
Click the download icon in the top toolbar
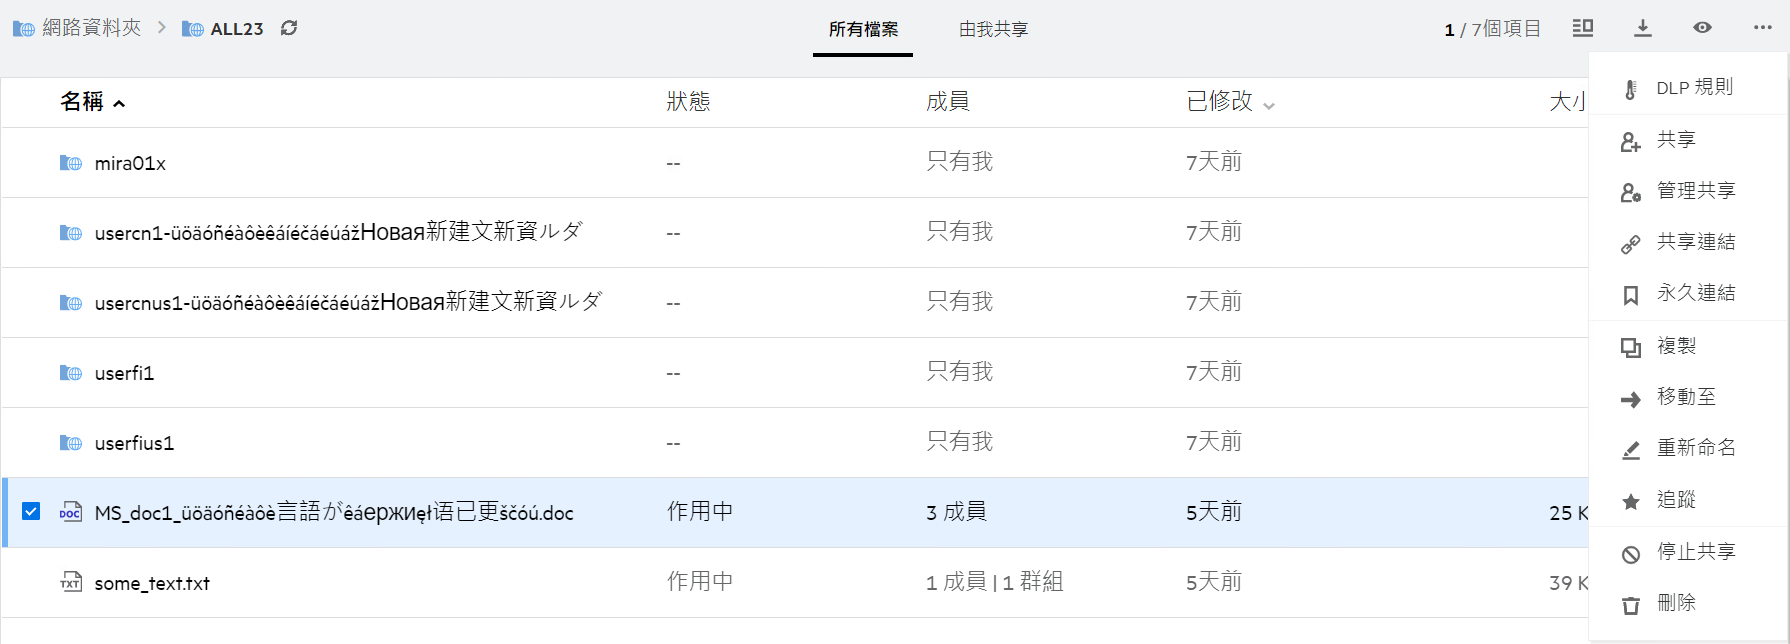[1643, 28]
